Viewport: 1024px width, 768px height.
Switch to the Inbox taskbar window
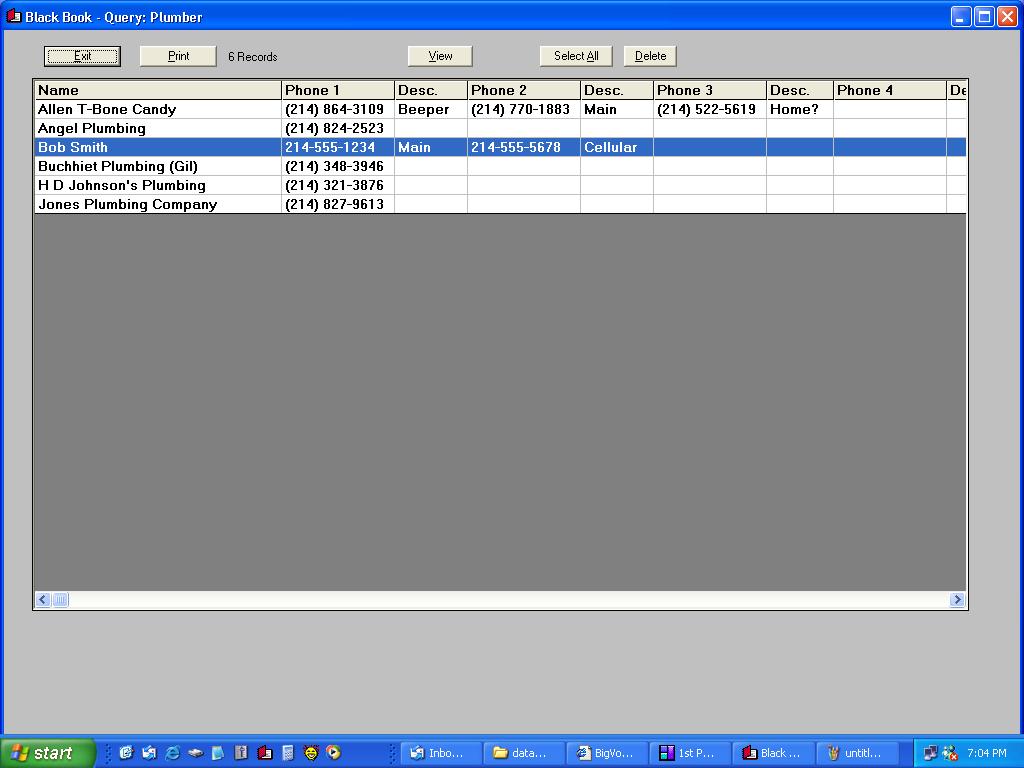pyautogui.click(x=440, y=753)
